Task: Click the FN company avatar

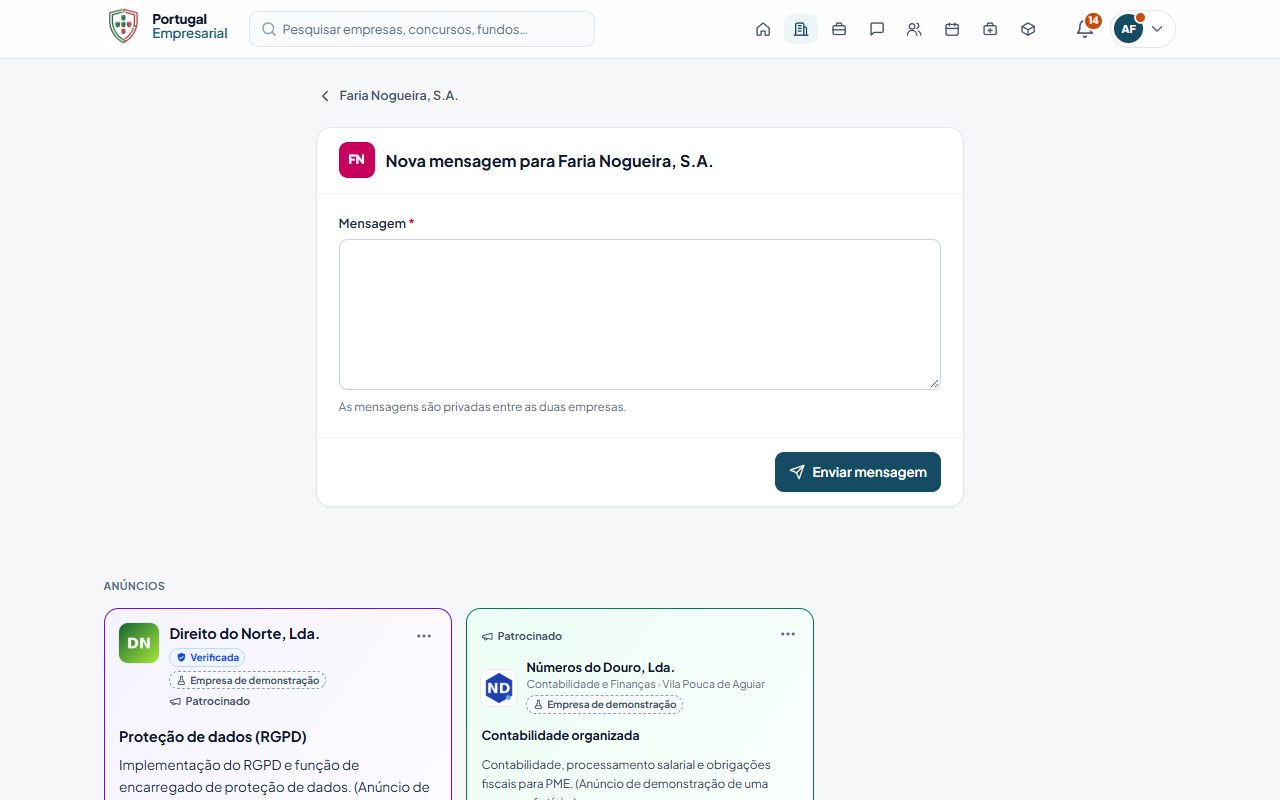Action: 357,160
